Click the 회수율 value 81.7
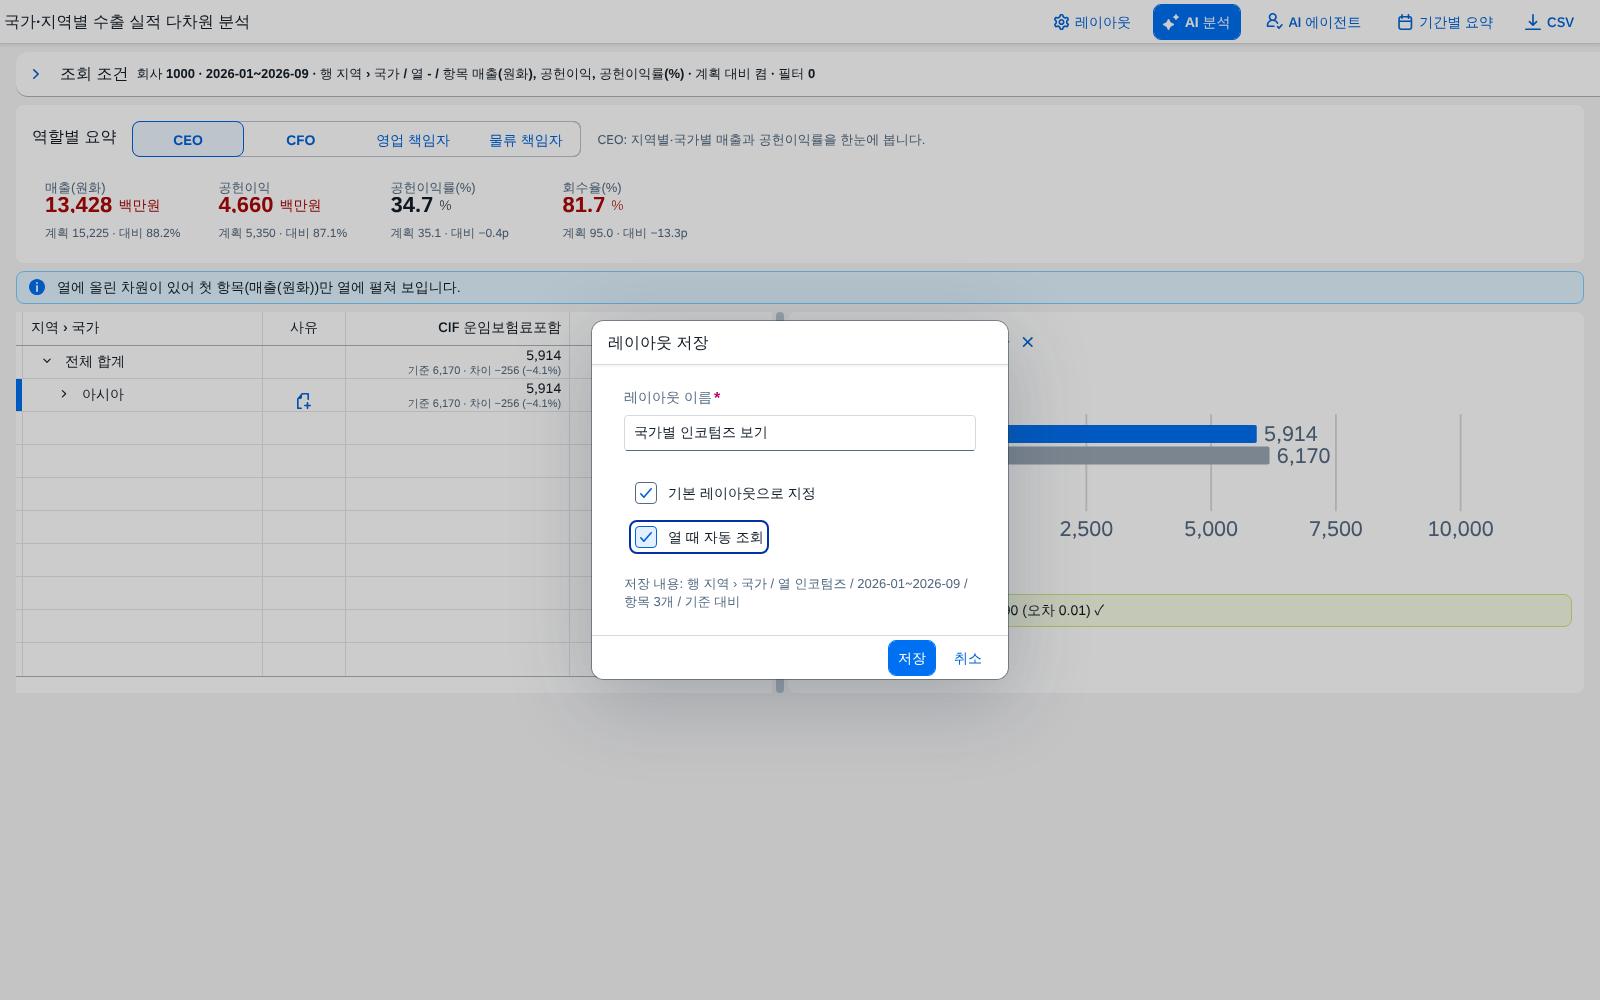The height and width of the screenshot is (1000, 1600). coord(584,205)
